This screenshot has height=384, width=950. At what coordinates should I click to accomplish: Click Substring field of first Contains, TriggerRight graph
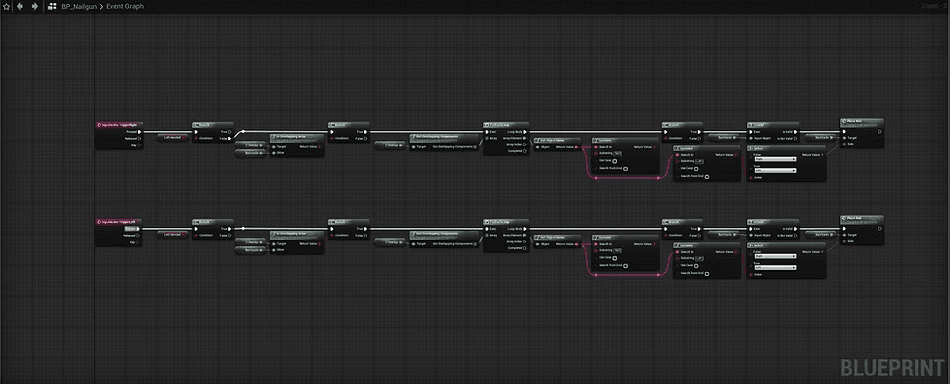617,153
